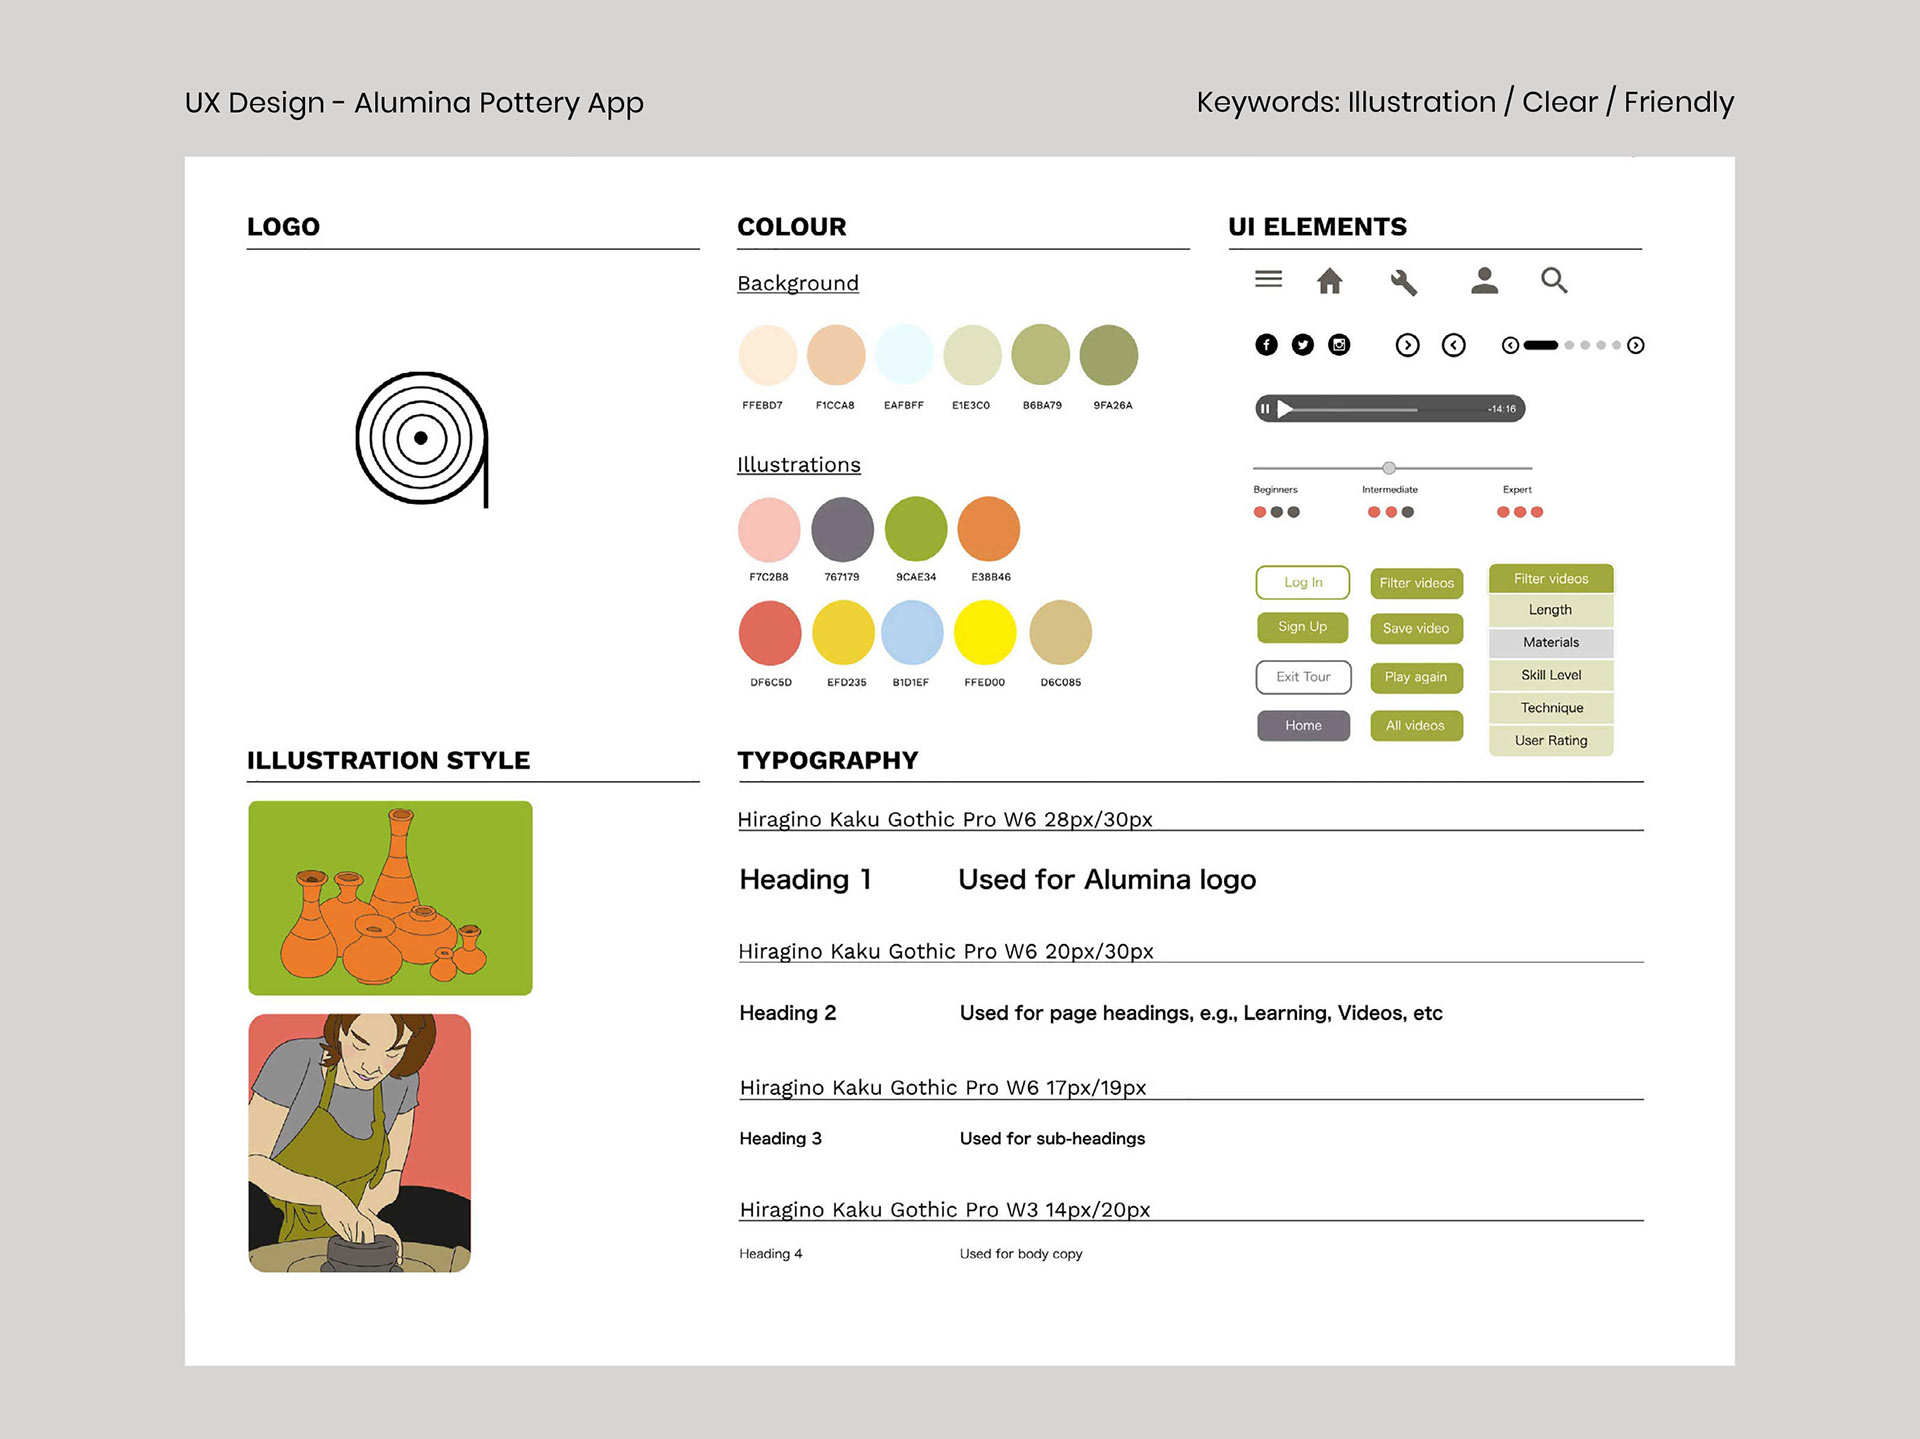Click the Heading 4 sample text
The image size is (1920, 1439).
pyautogui.click(x=771, y=1254)
